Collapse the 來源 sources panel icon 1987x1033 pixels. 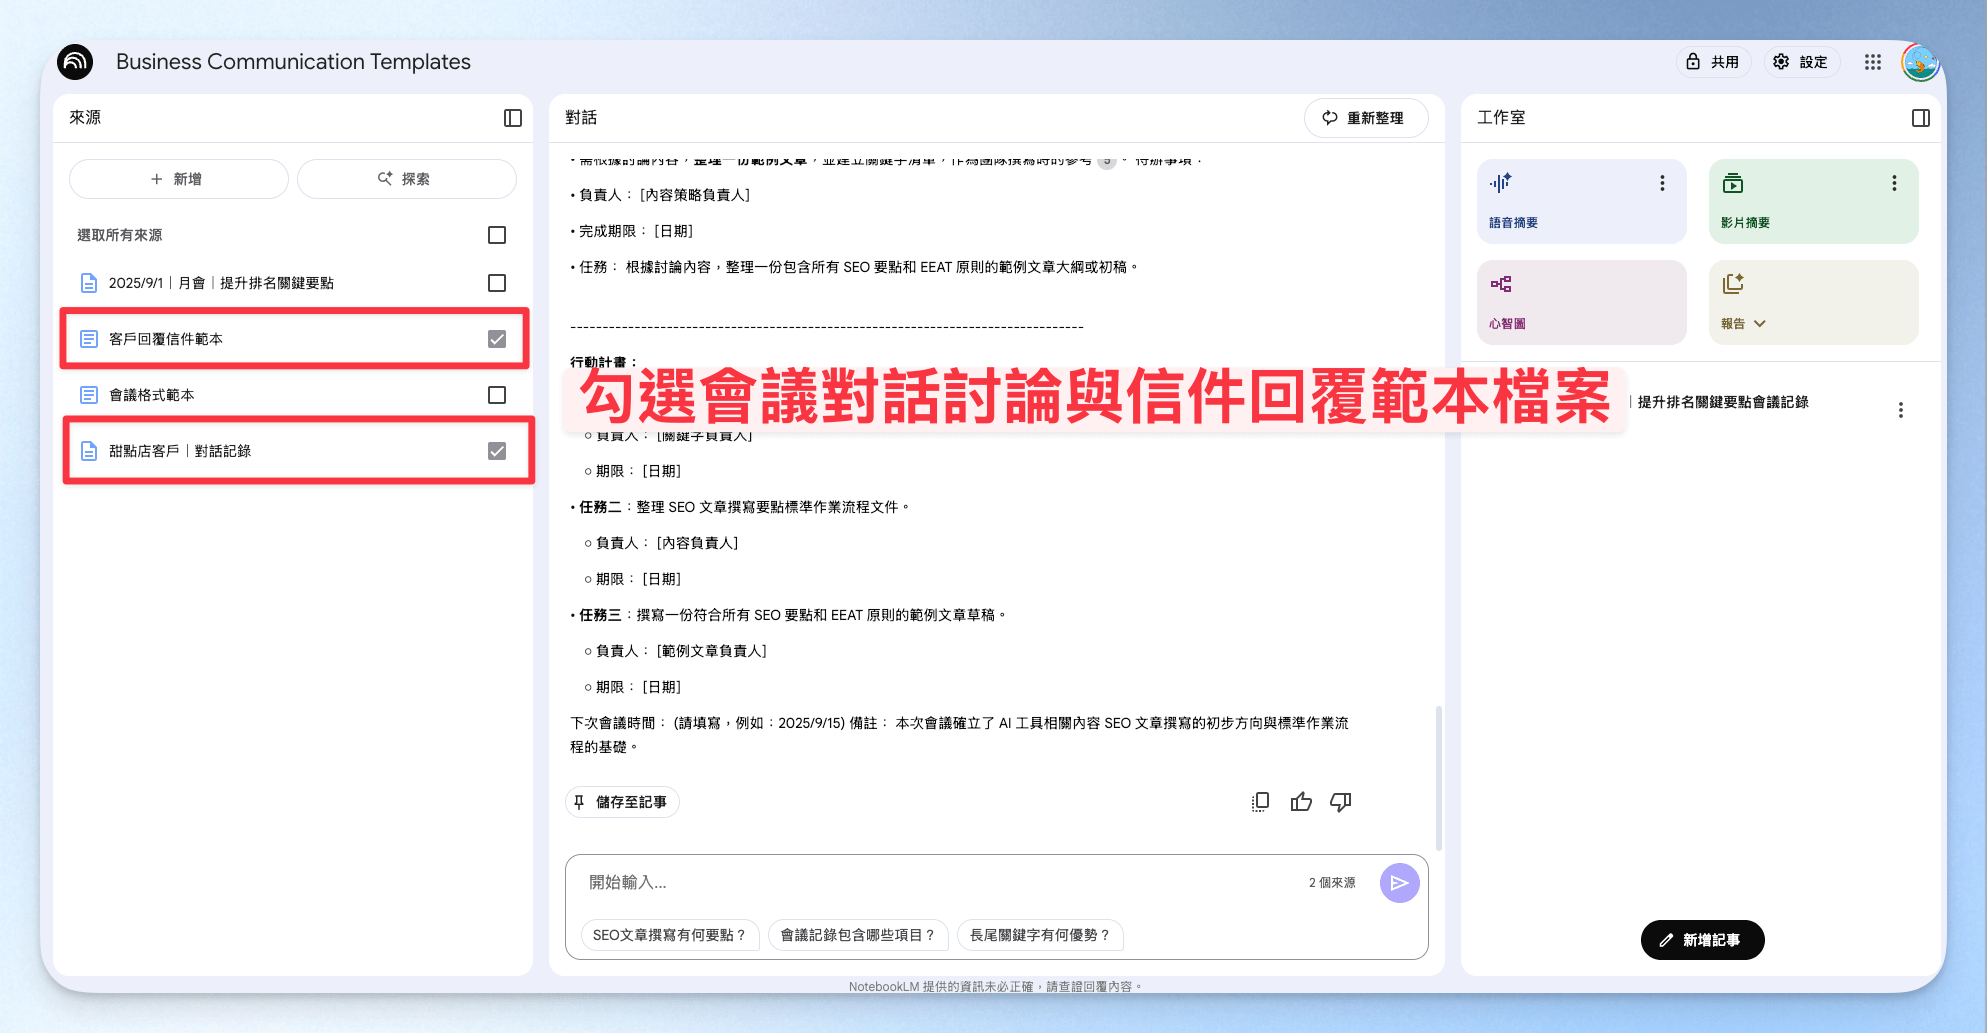(513, 118)
